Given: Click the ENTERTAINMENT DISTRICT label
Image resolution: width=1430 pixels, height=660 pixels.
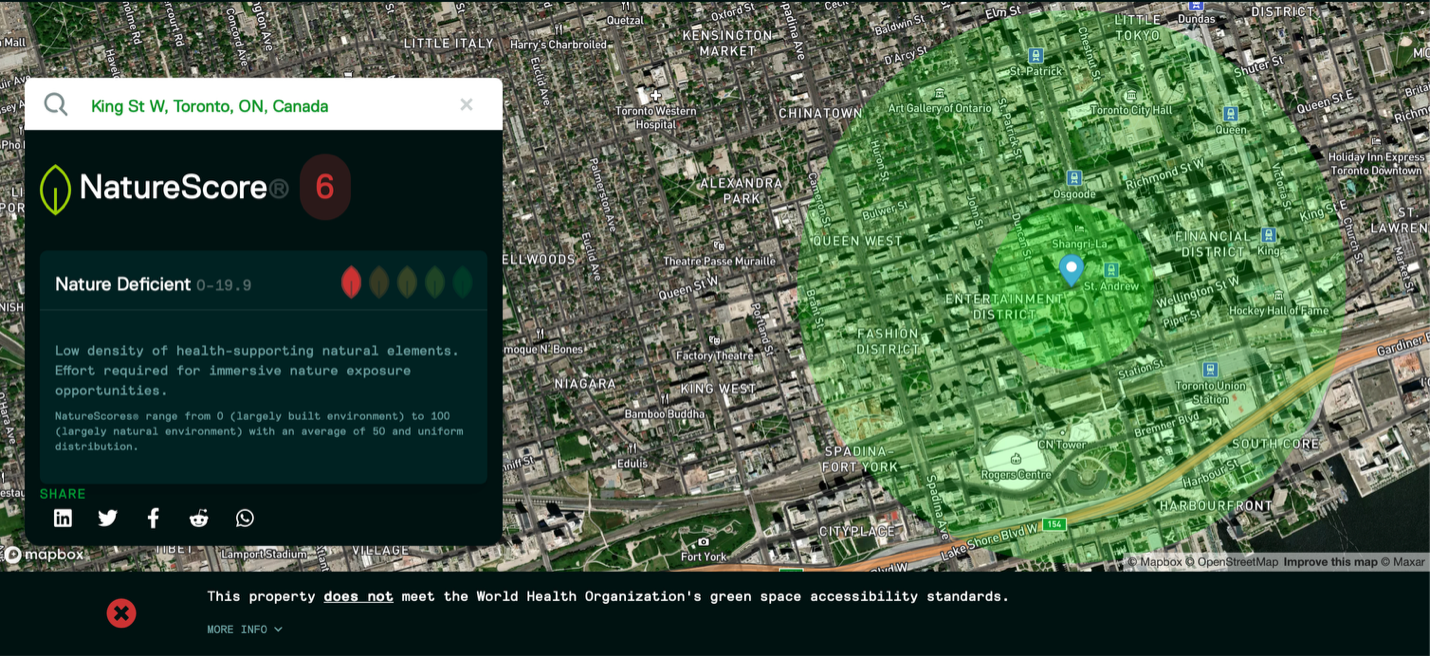Looking at the screenshot, I should tap(1005, 306).
